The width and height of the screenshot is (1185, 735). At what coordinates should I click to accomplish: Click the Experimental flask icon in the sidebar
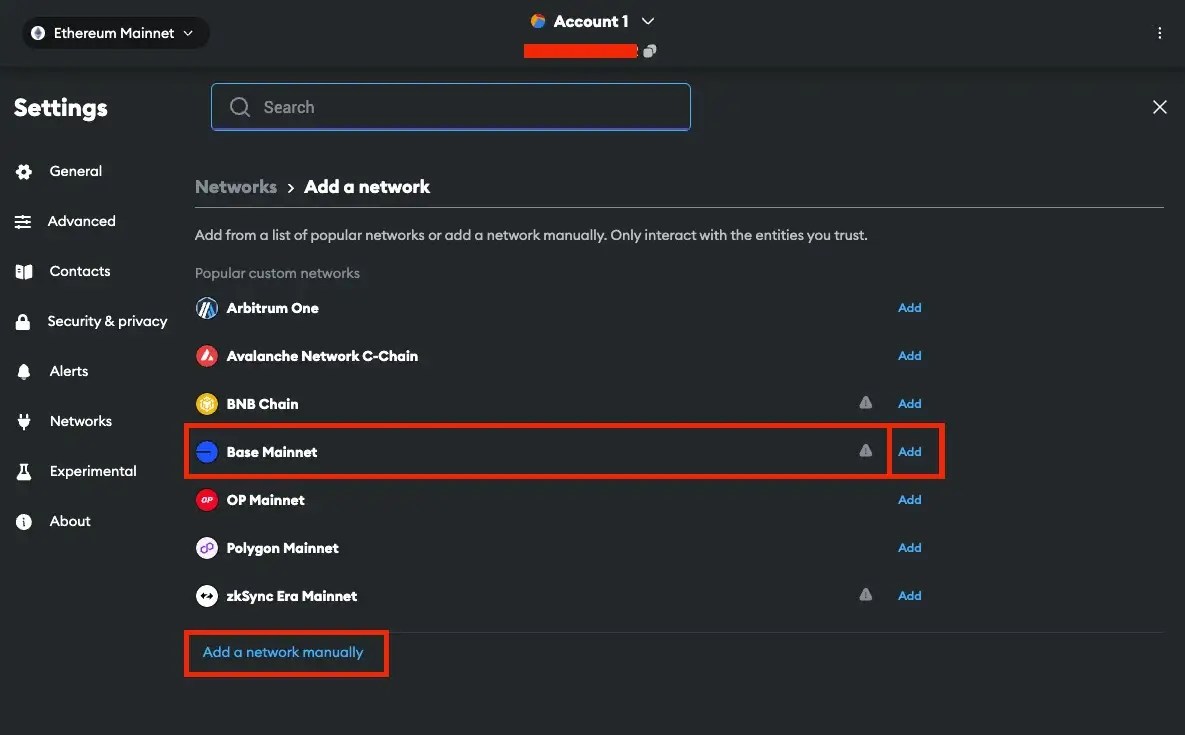click(23, 470)
